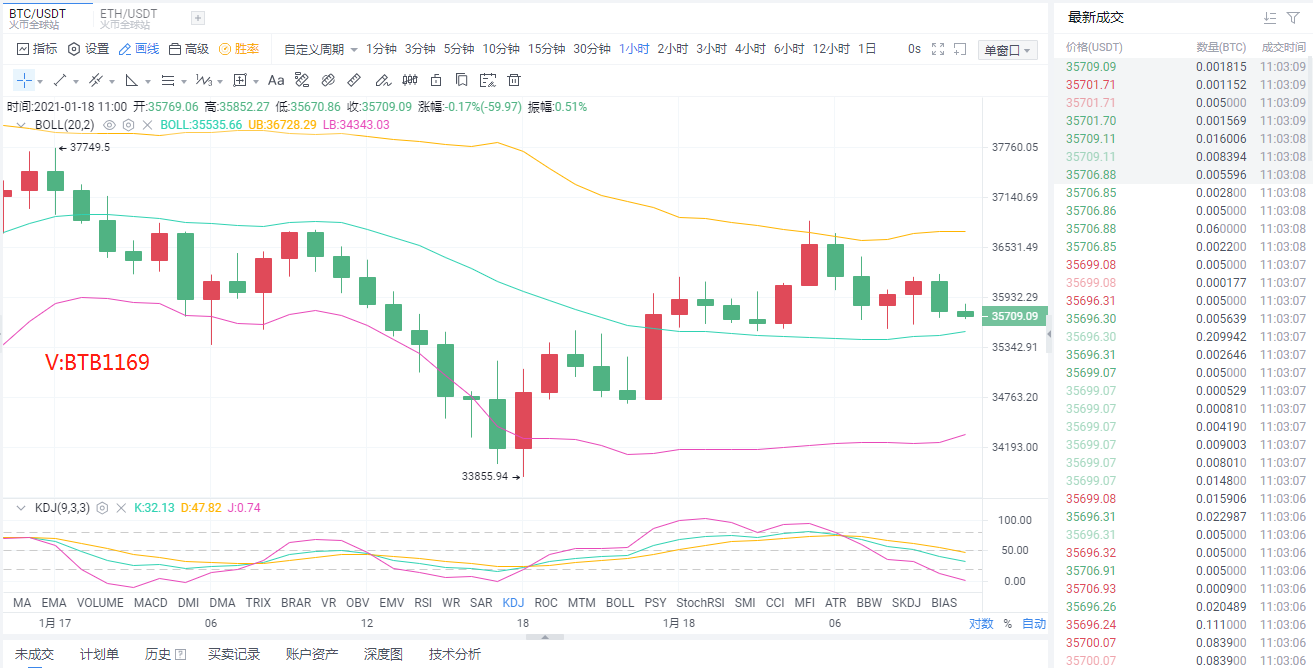Switch chart to 对数 logarithmic scale

click(x=982, y=622)
